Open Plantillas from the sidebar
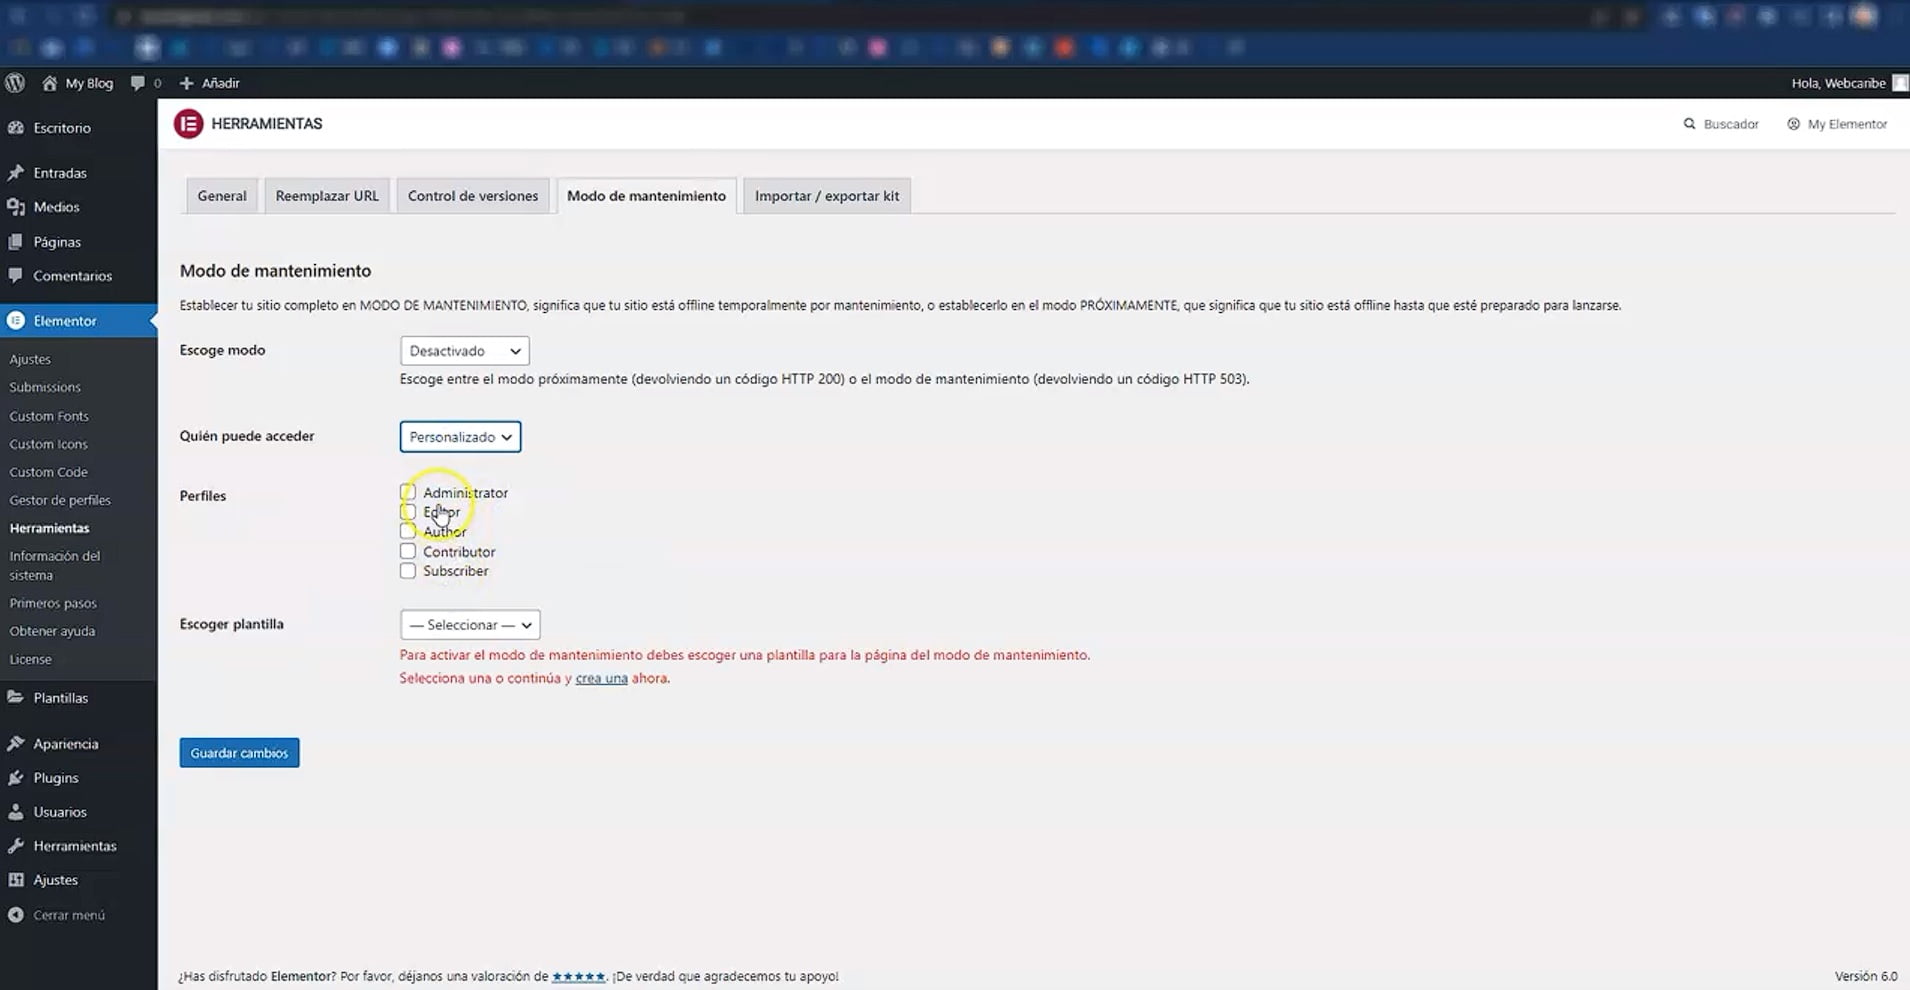1910x990 pixels. point(60,697)
